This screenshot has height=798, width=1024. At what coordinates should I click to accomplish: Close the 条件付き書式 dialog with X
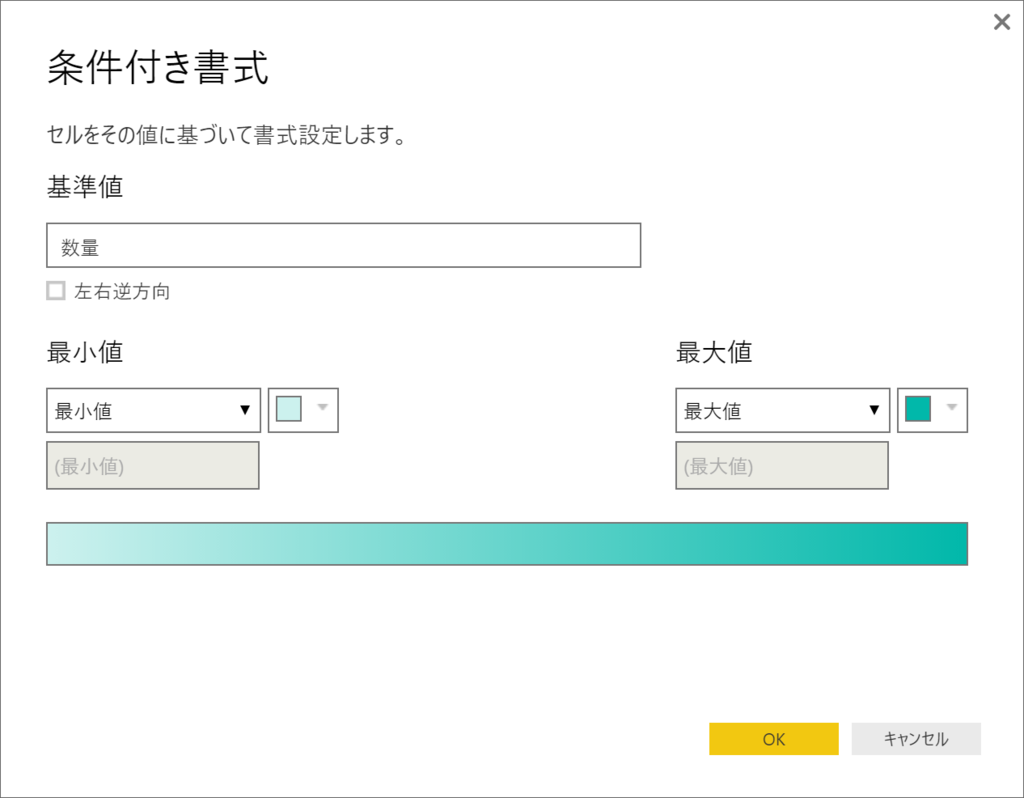pos(1001,22)
